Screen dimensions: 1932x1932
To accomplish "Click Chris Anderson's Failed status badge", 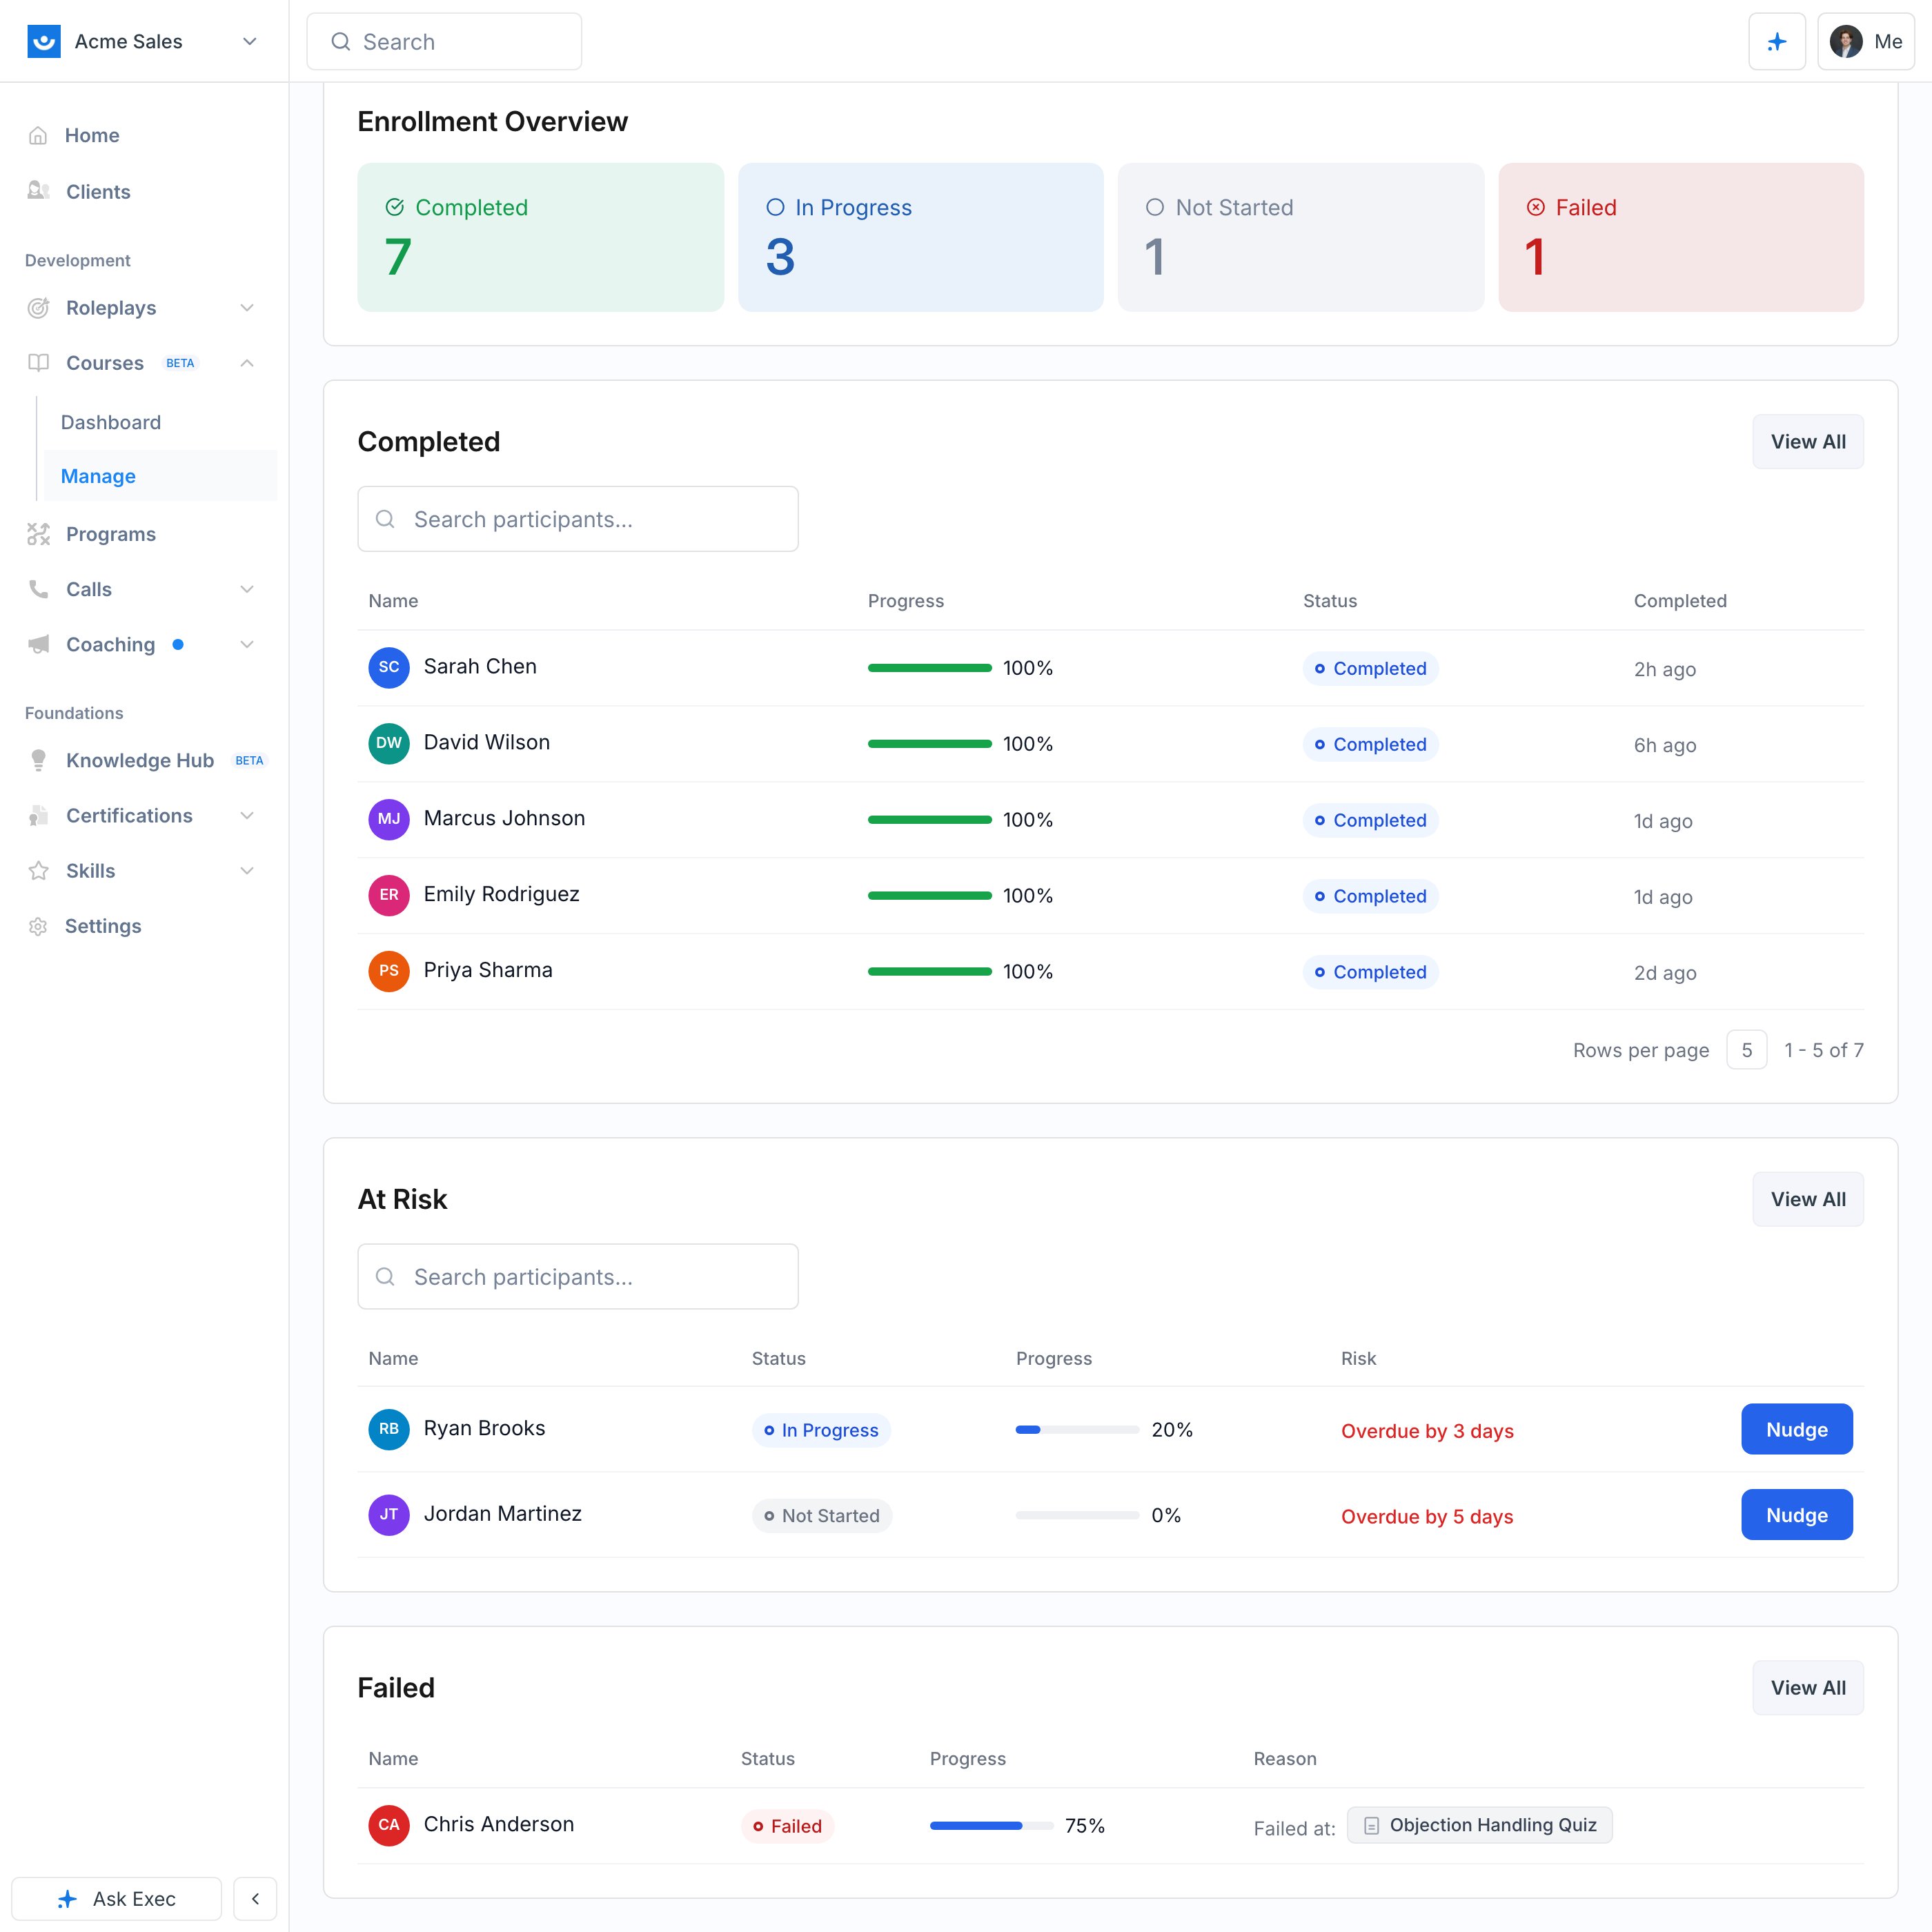I will click(x=787, y=1826).
